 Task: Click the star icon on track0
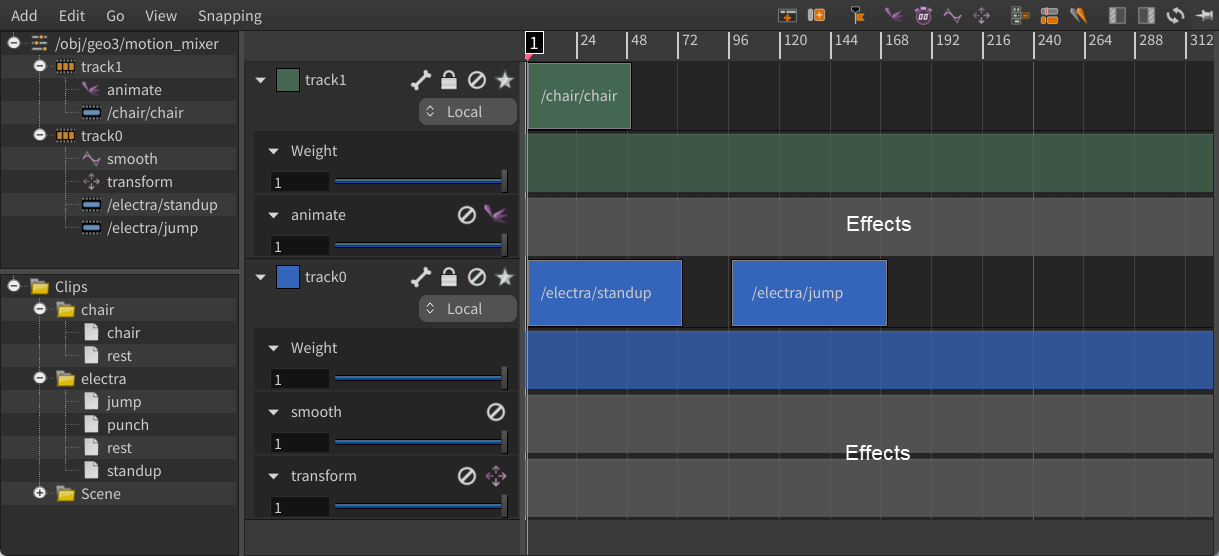505,277
